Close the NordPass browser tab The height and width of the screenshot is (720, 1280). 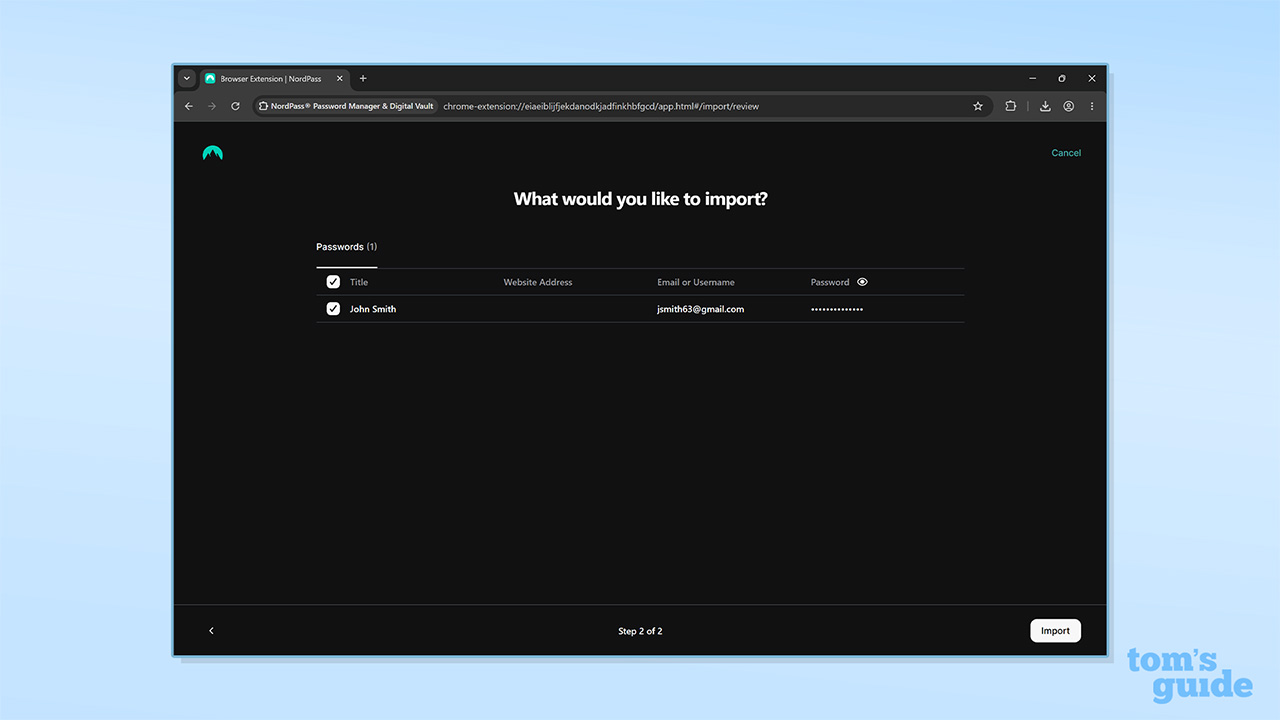(x=339, y=78)
